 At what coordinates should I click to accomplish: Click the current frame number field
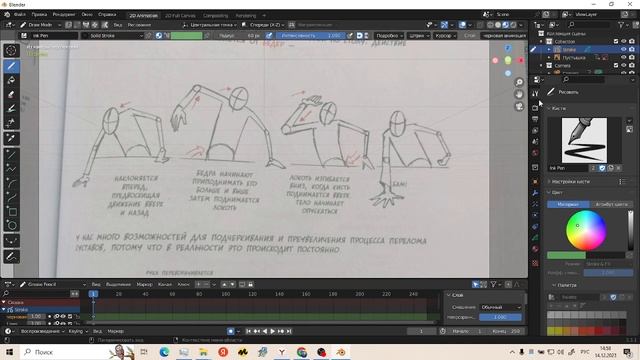point(421,331)
